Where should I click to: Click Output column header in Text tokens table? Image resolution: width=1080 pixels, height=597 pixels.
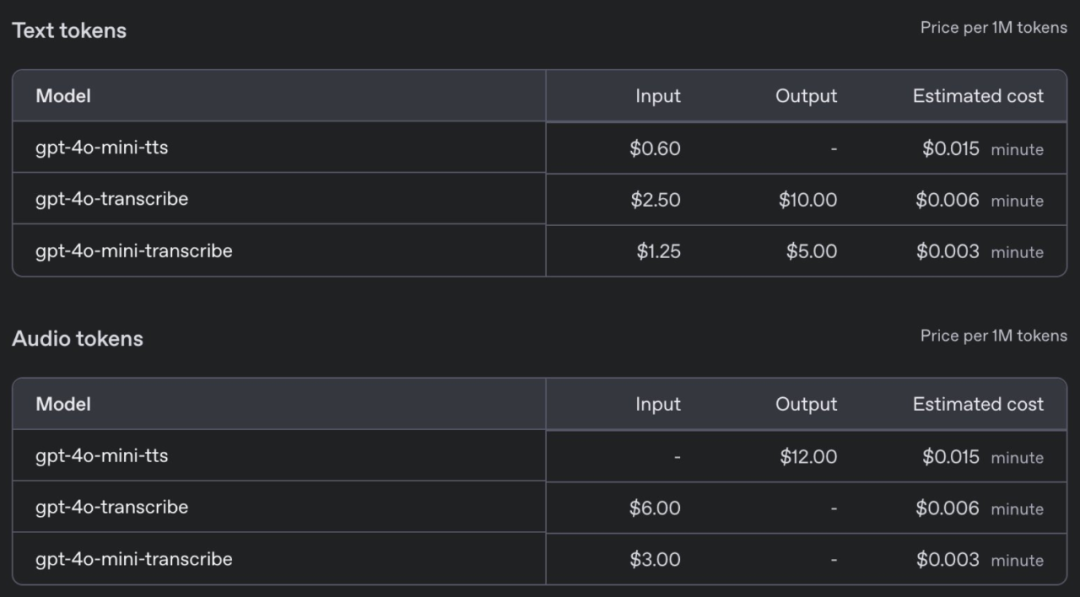[x=806, y=96]
